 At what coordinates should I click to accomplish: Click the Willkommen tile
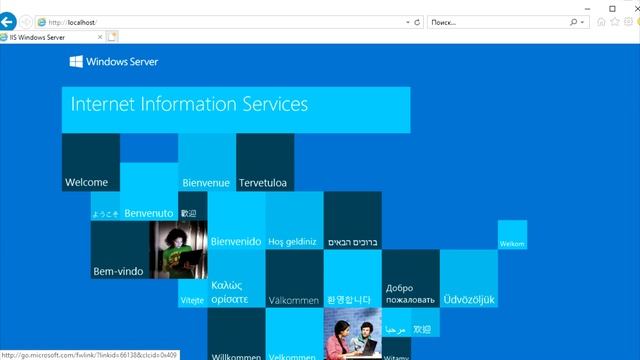click(236, 334)
